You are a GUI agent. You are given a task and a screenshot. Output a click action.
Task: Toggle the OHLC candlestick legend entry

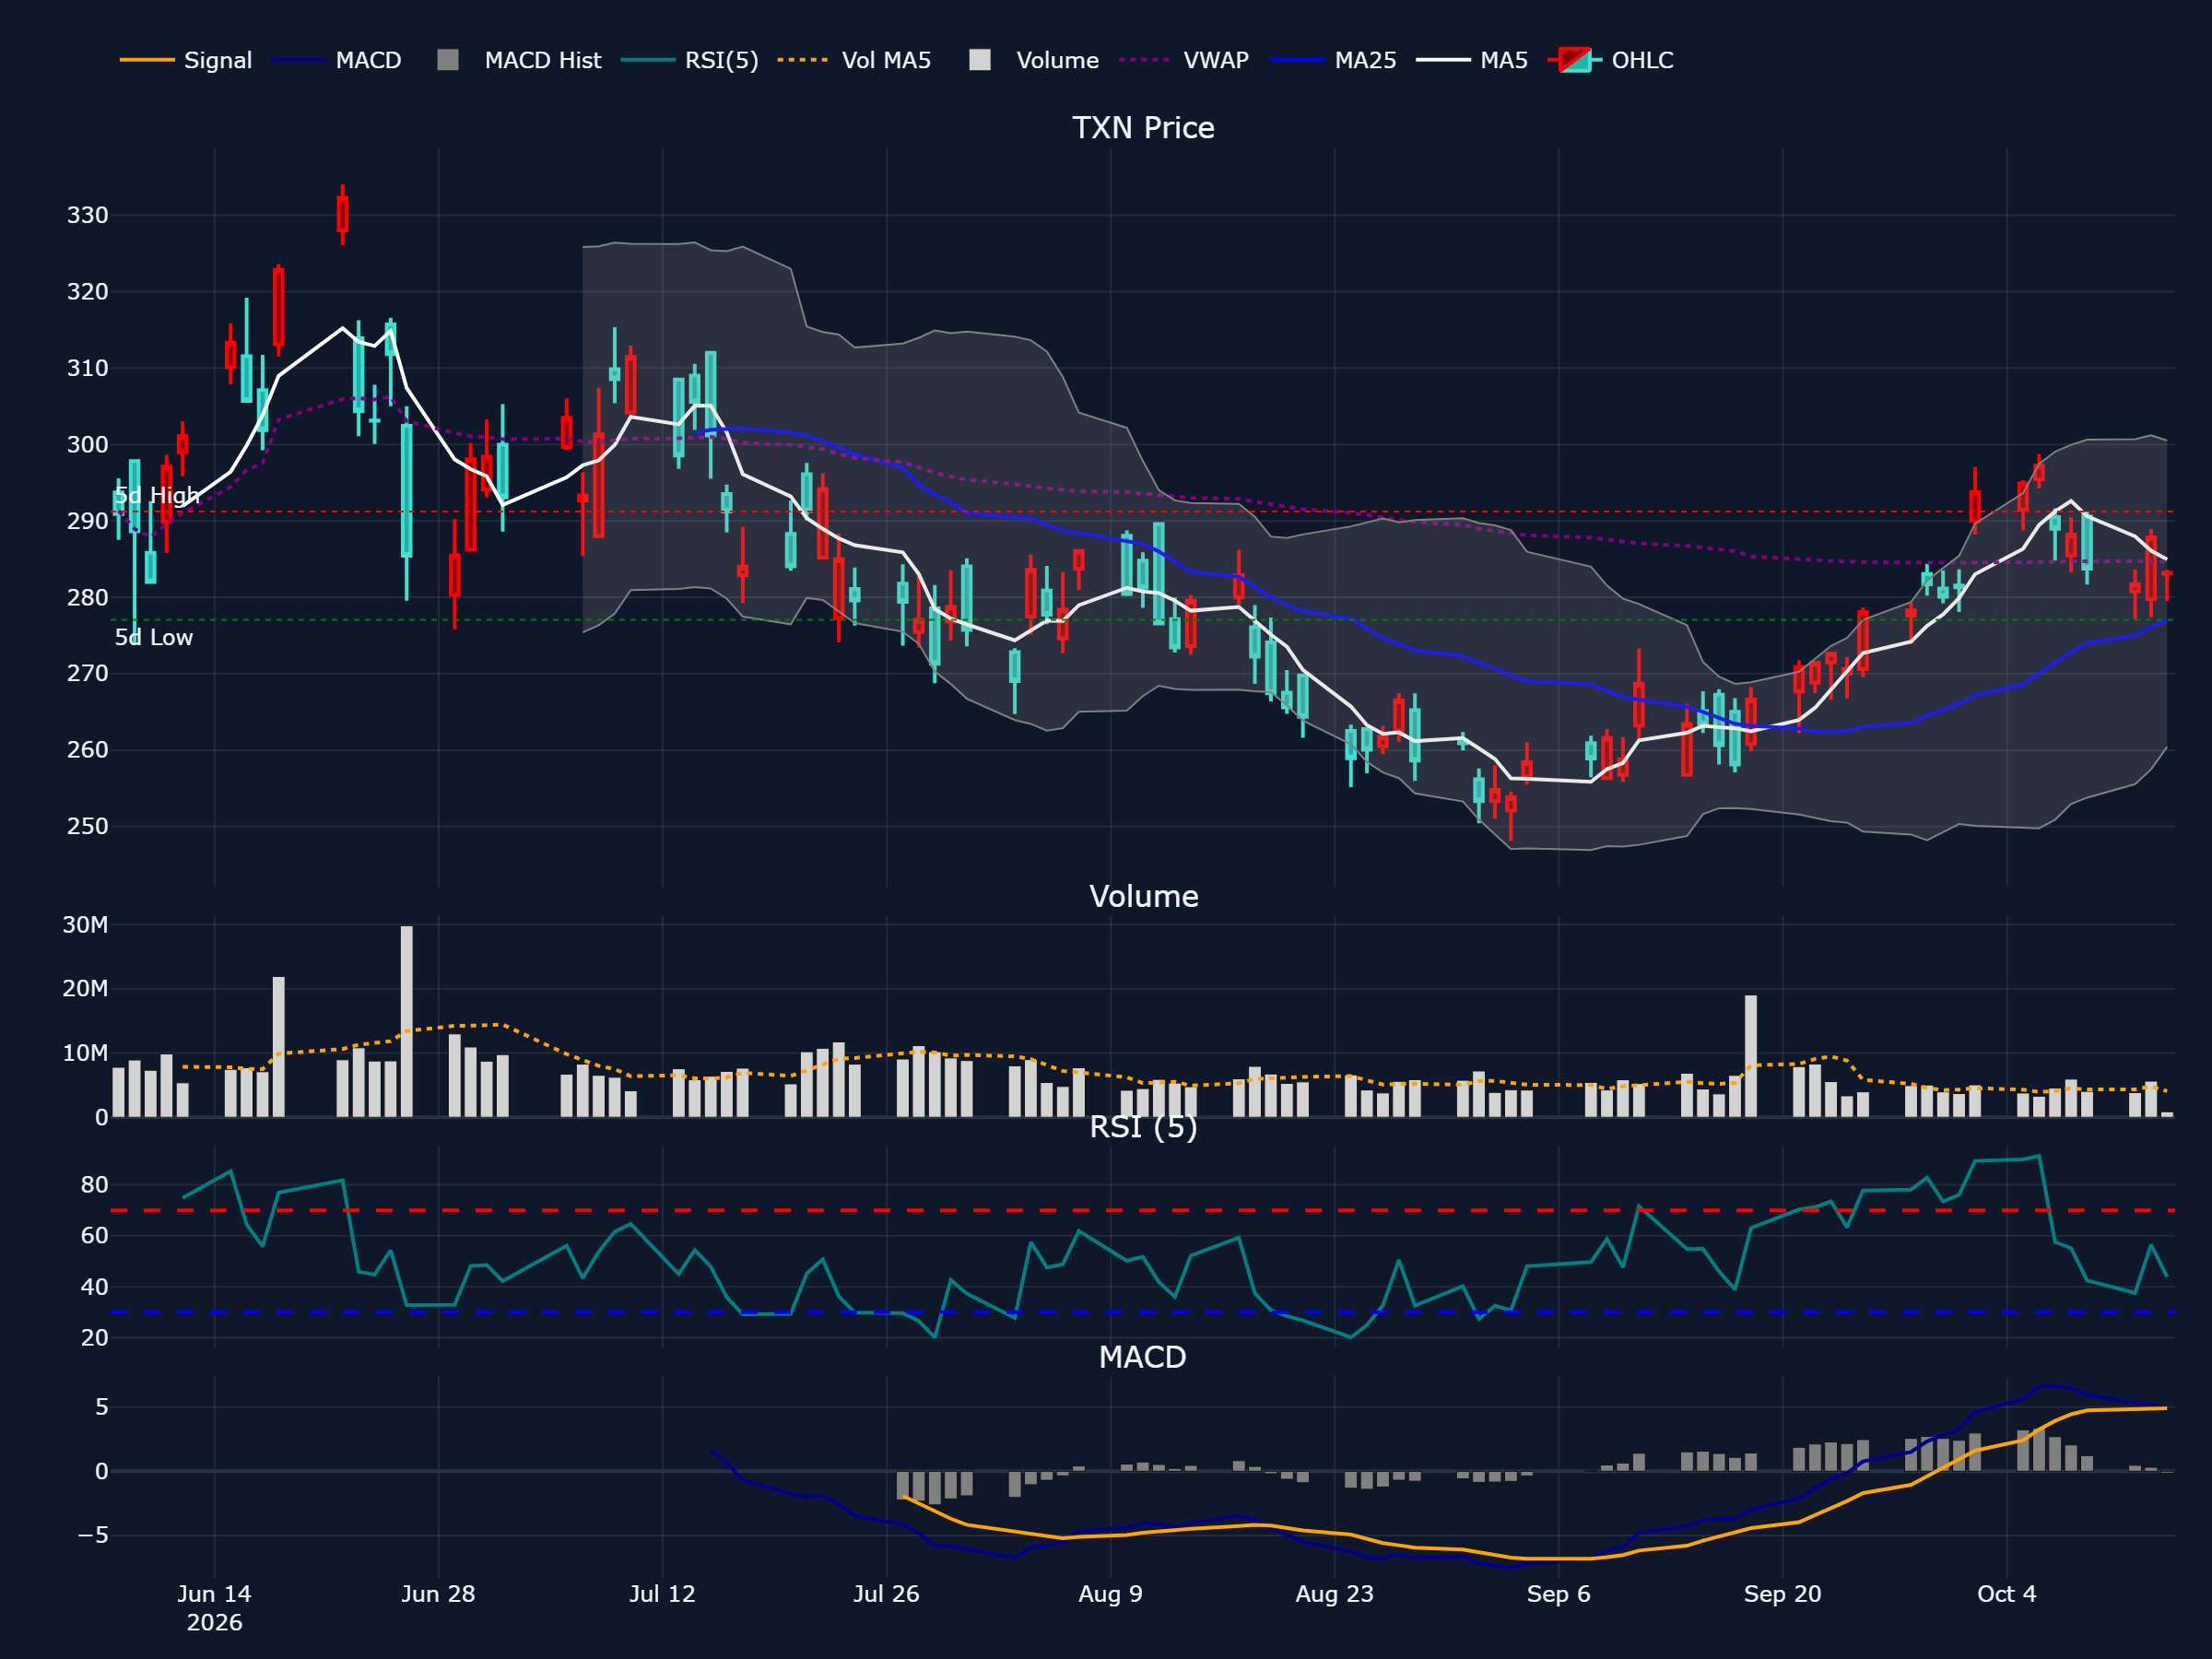pos(1610,60)
